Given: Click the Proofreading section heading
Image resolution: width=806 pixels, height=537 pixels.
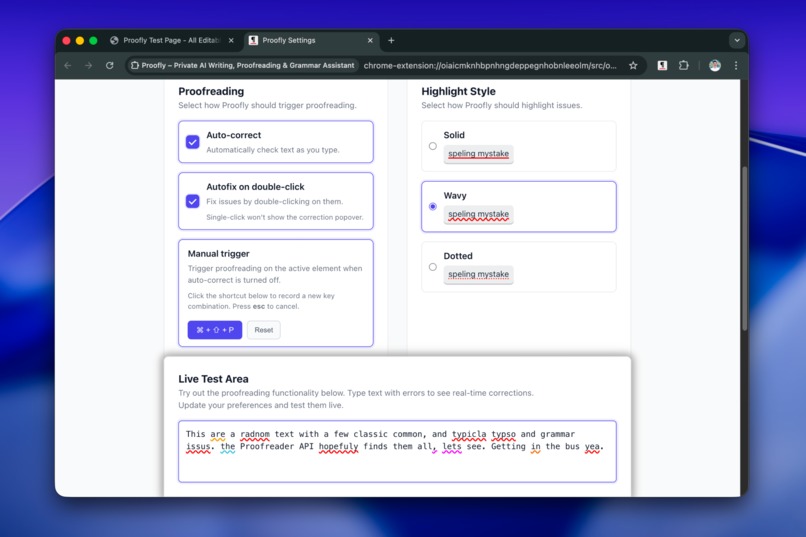Looking at the screenshot, I should point(211,91).
